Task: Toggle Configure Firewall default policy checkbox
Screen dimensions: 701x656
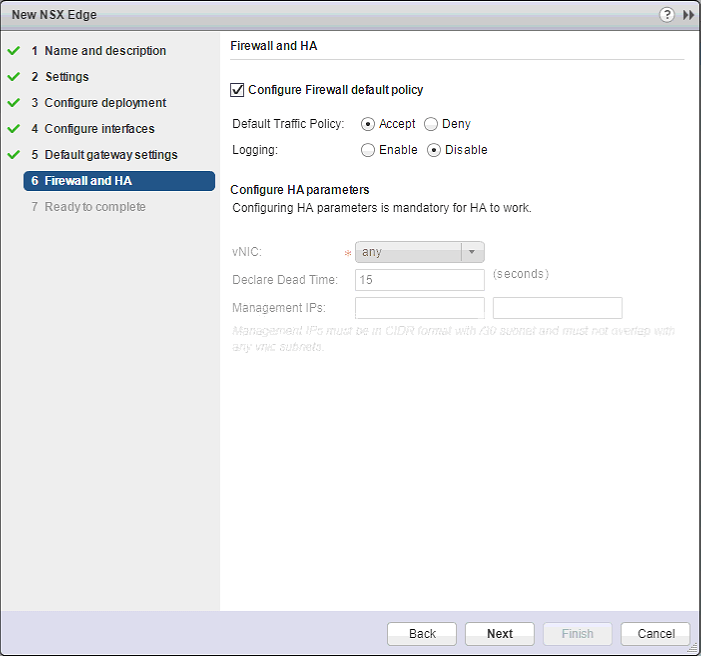Action: 238,90
